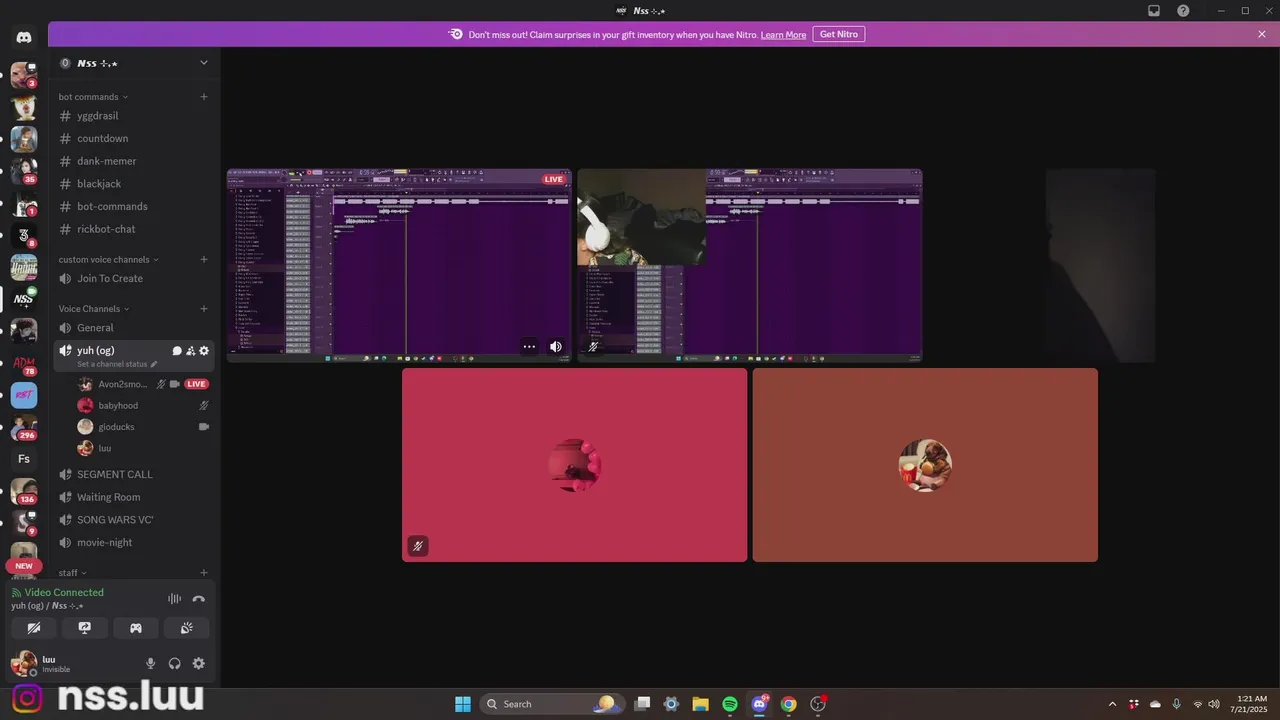Open the soundboard button
This screenshot has height=720, width=1280.
coord(186,628)
